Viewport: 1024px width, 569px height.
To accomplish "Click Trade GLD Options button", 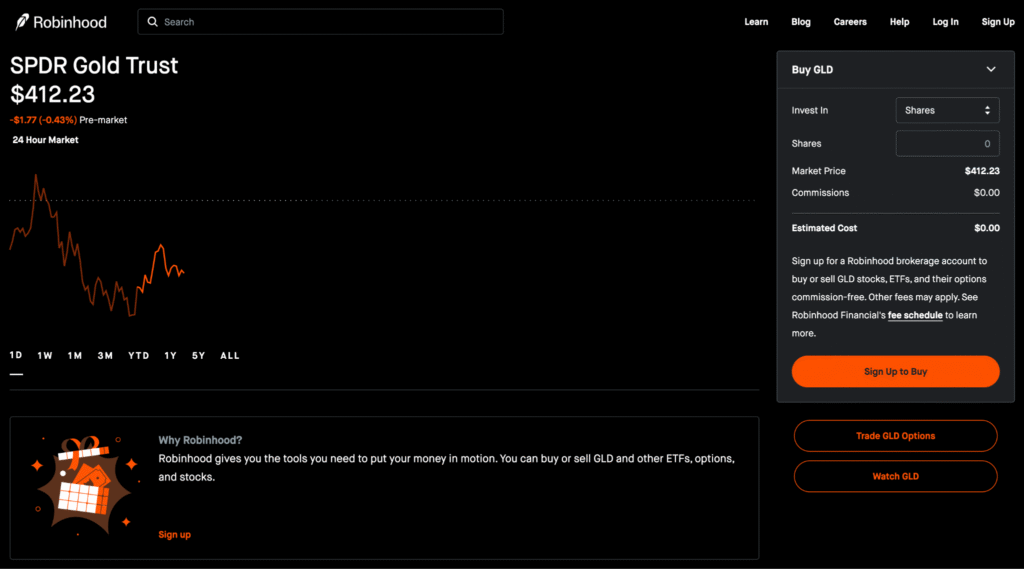I will coord(895,436).
